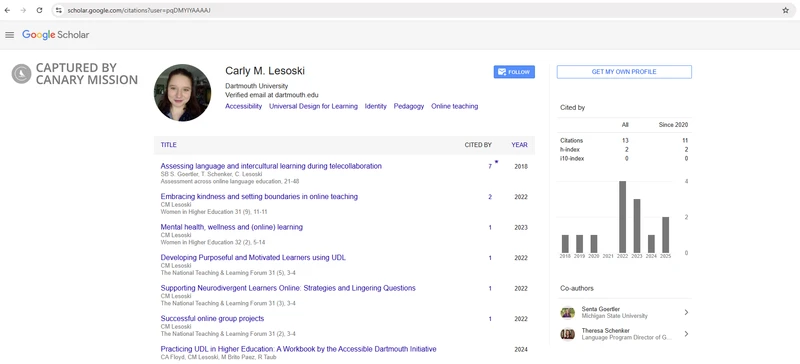Select 'Michigan State University' under Senta Goertler

pos(614,316)
